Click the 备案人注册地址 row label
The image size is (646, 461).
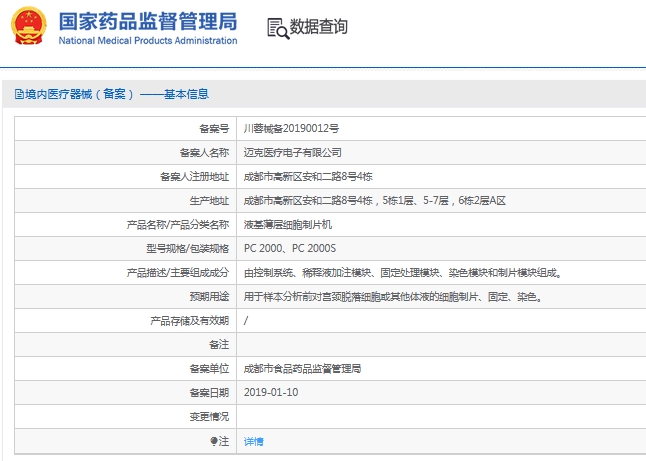point(194,177)
